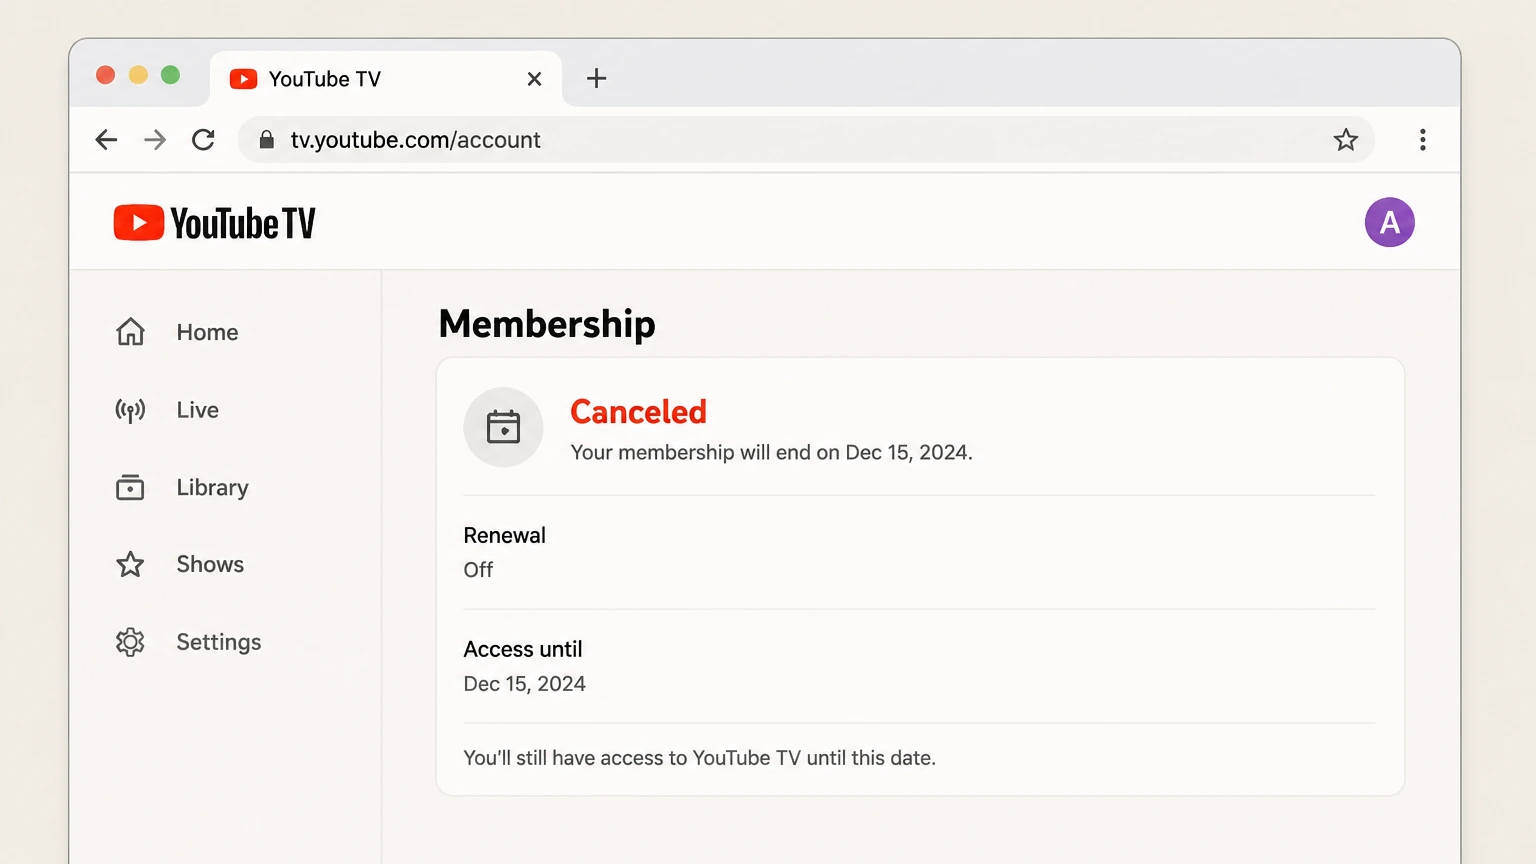
Task: Click the YouTube TV logo
Action: coord(214,223)
